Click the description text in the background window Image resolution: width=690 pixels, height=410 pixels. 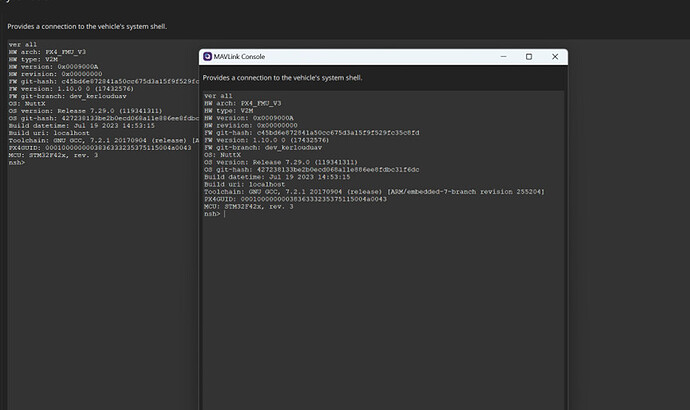[87, 25]
